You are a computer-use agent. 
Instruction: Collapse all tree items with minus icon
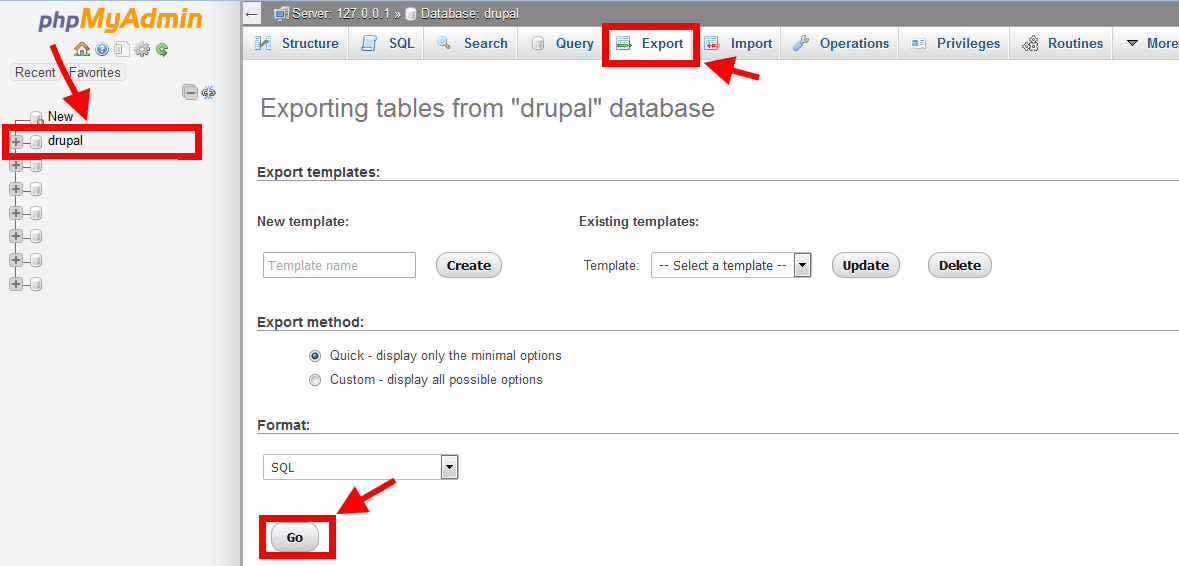tap(190, 92)
